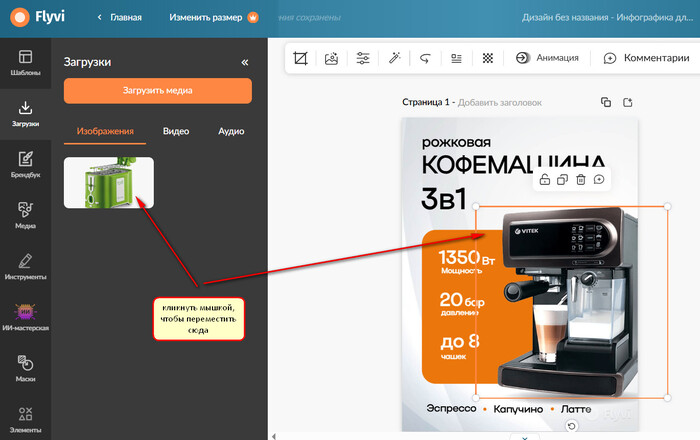Go back to Главная
This screenshot has width=700, height=440.
point(119,17)
